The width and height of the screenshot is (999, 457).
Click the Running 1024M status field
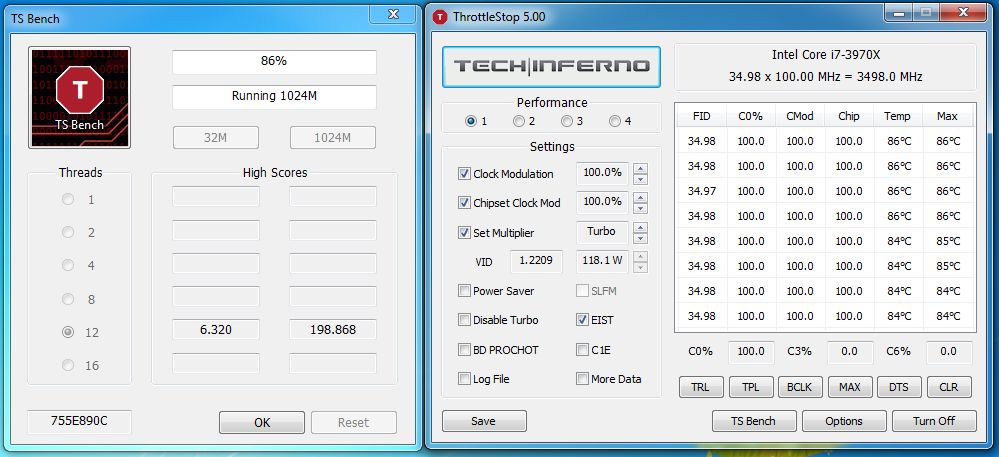point(274,97)
